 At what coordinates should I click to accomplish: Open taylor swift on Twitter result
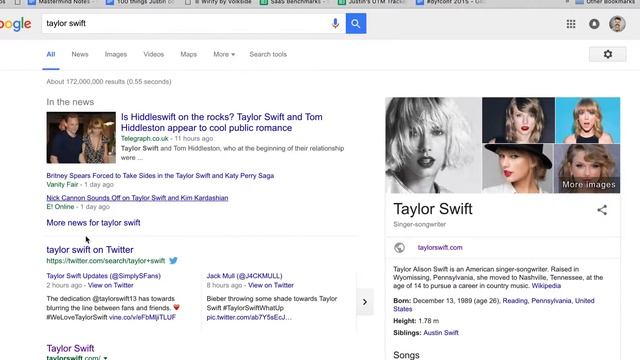point(90,249)
